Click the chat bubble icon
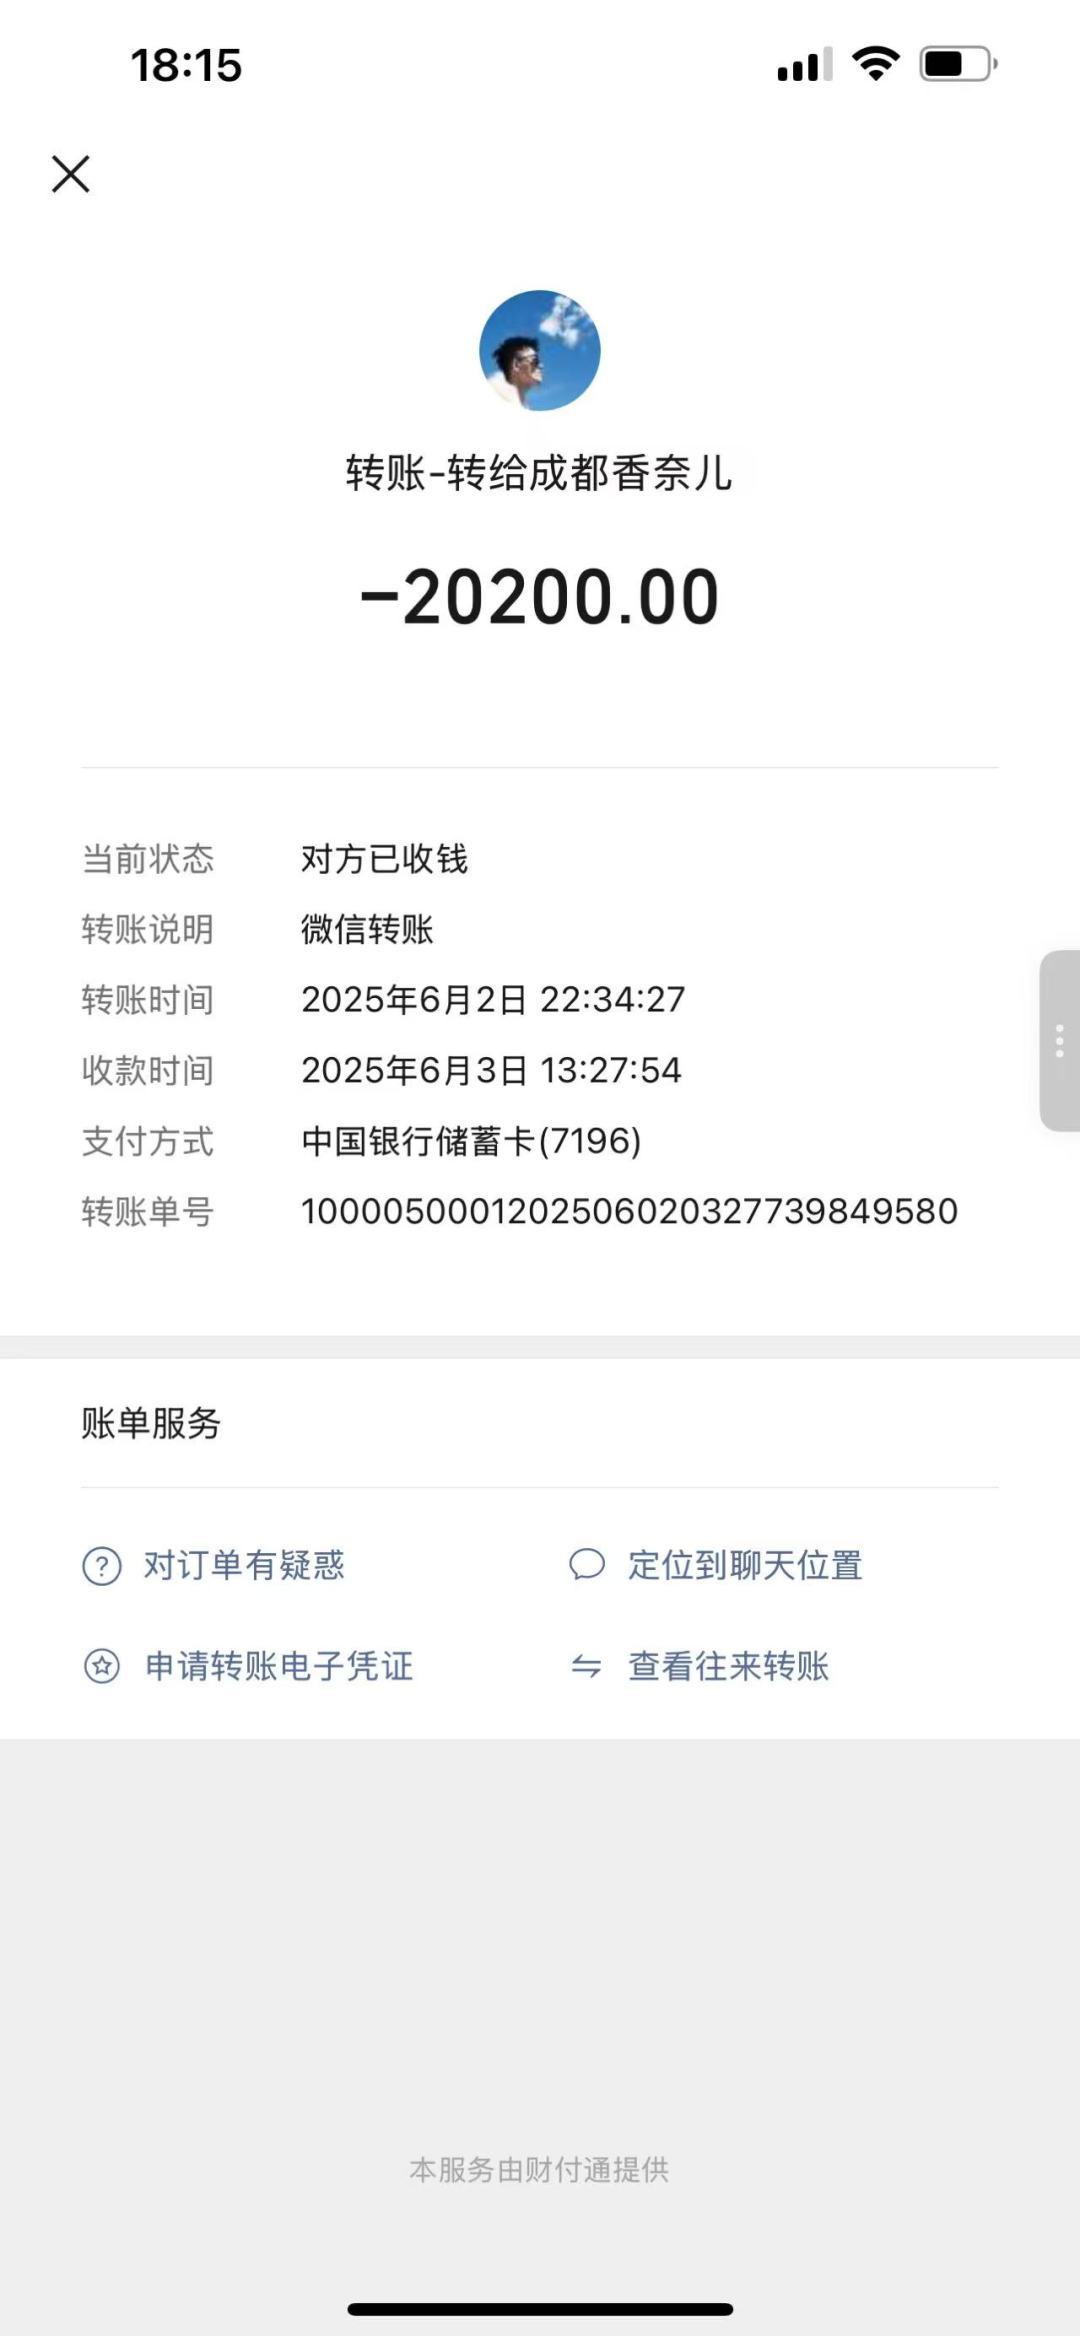The width and height of the screenshot is (1080, 2336). click(587, 1565)
